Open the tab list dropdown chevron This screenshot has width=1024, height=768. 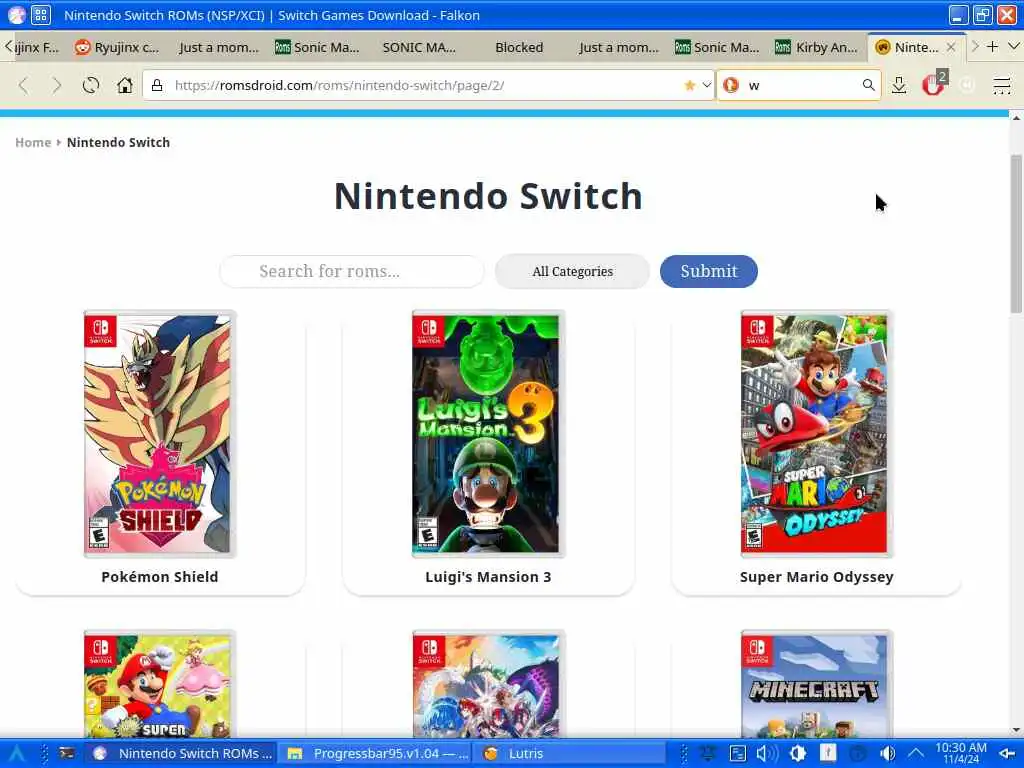tap(1014, 46)
